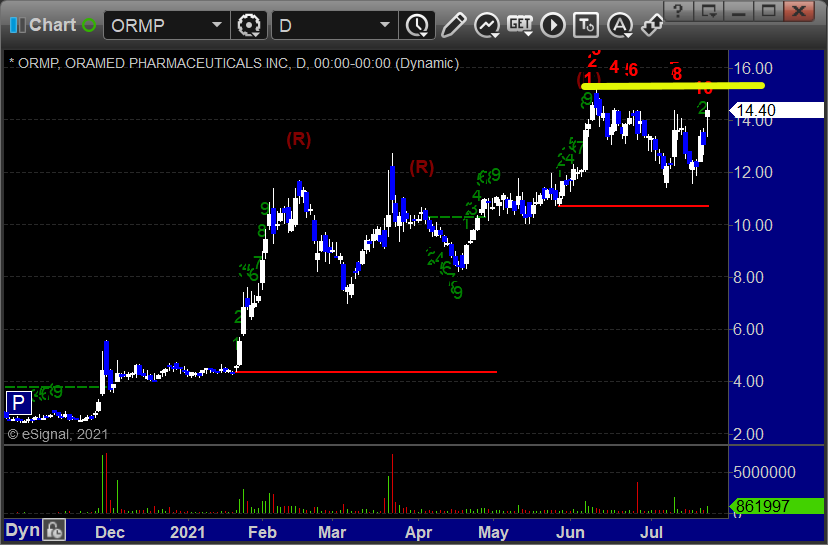Screen dimensions: 828x545
Task: Click the first red (R) marker near February peak
Action: coord(299,139)
